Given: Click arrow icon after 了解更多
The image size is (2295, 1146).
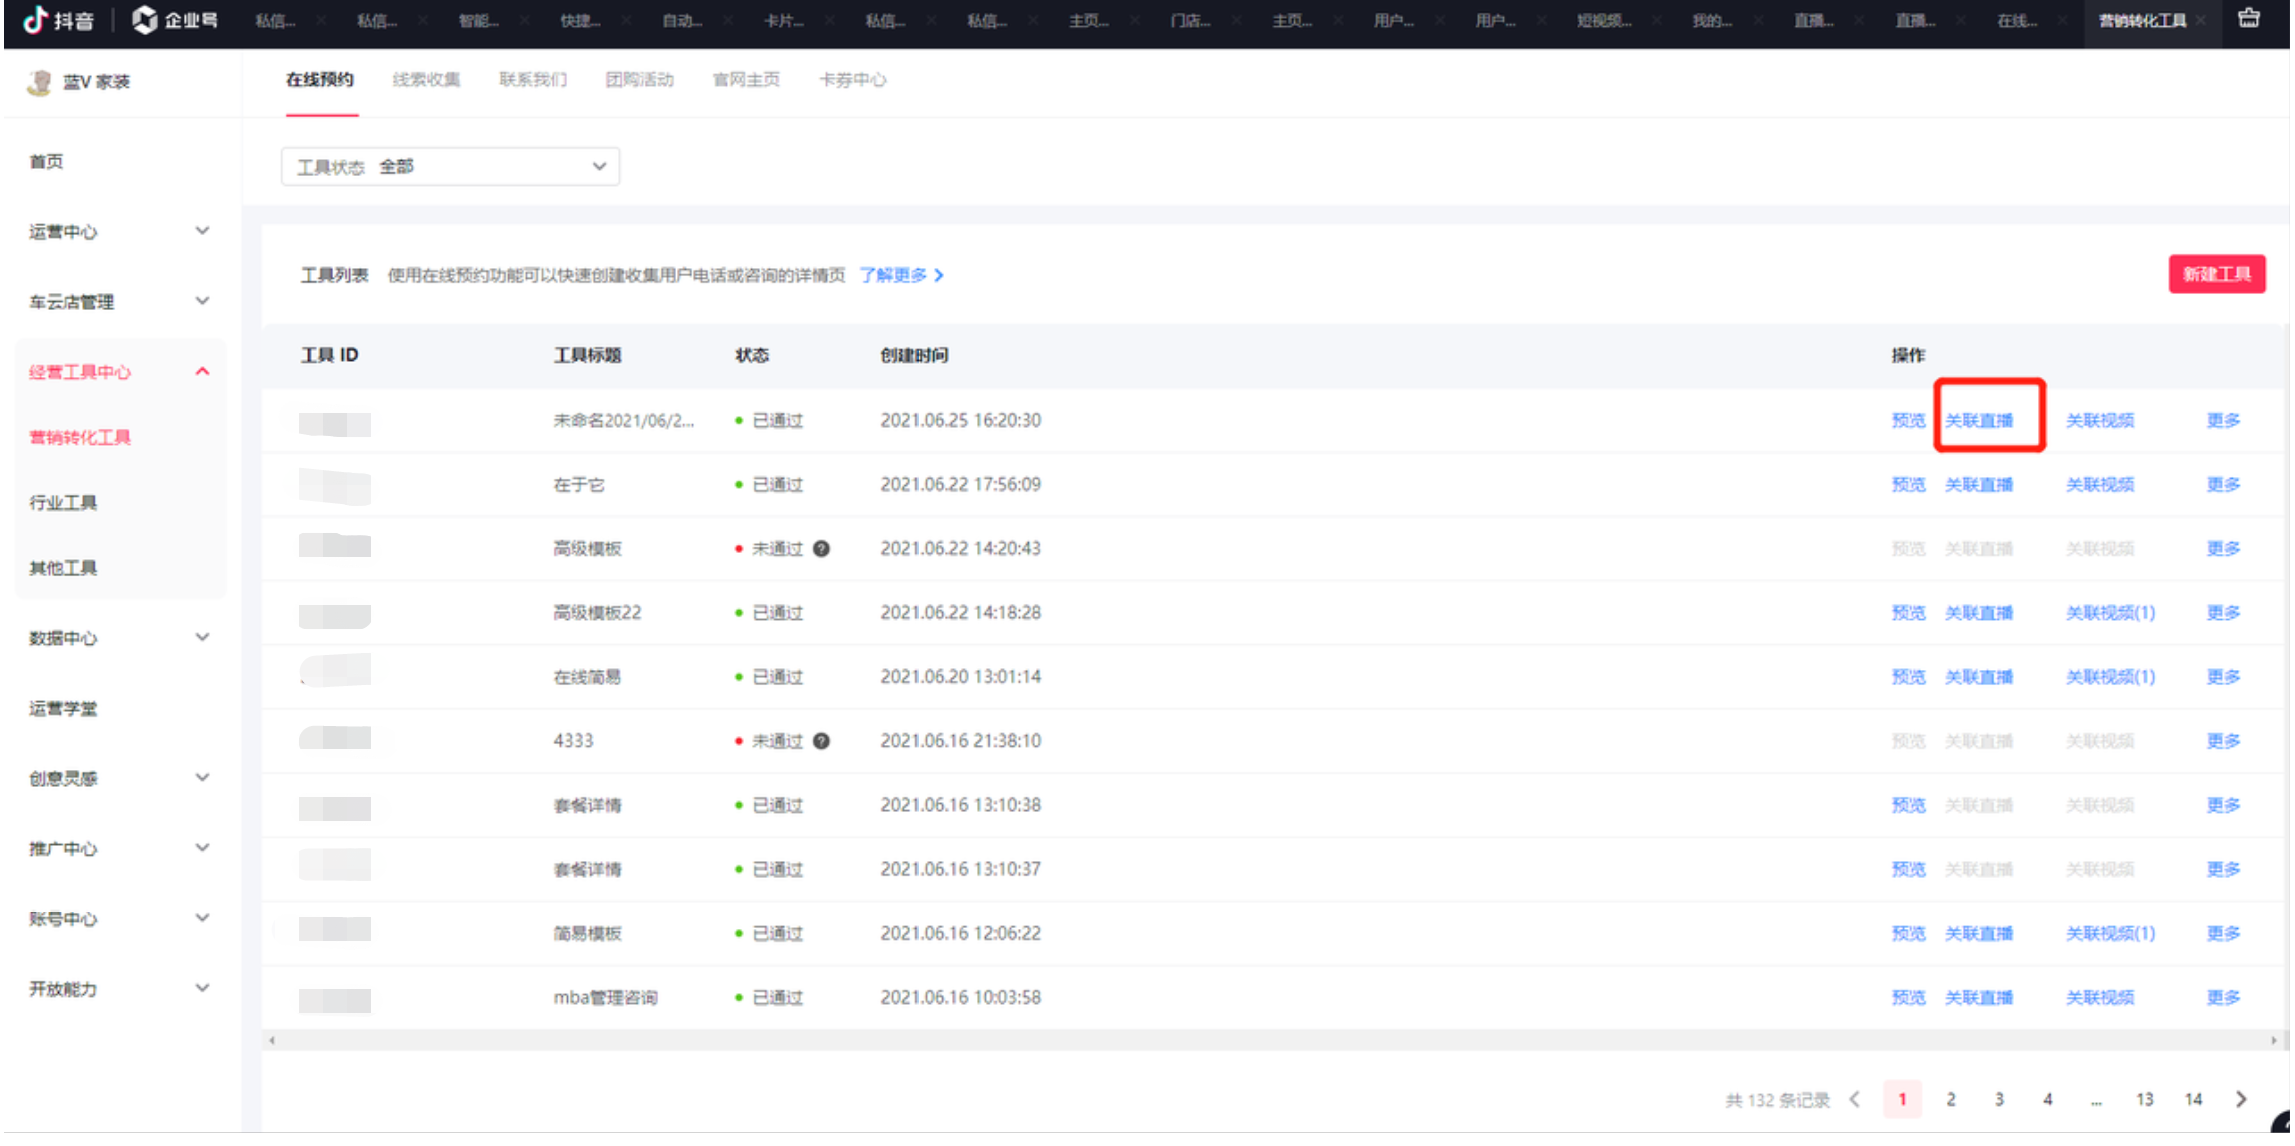Looking at the screenshot, I should click(x=938, y=275).
